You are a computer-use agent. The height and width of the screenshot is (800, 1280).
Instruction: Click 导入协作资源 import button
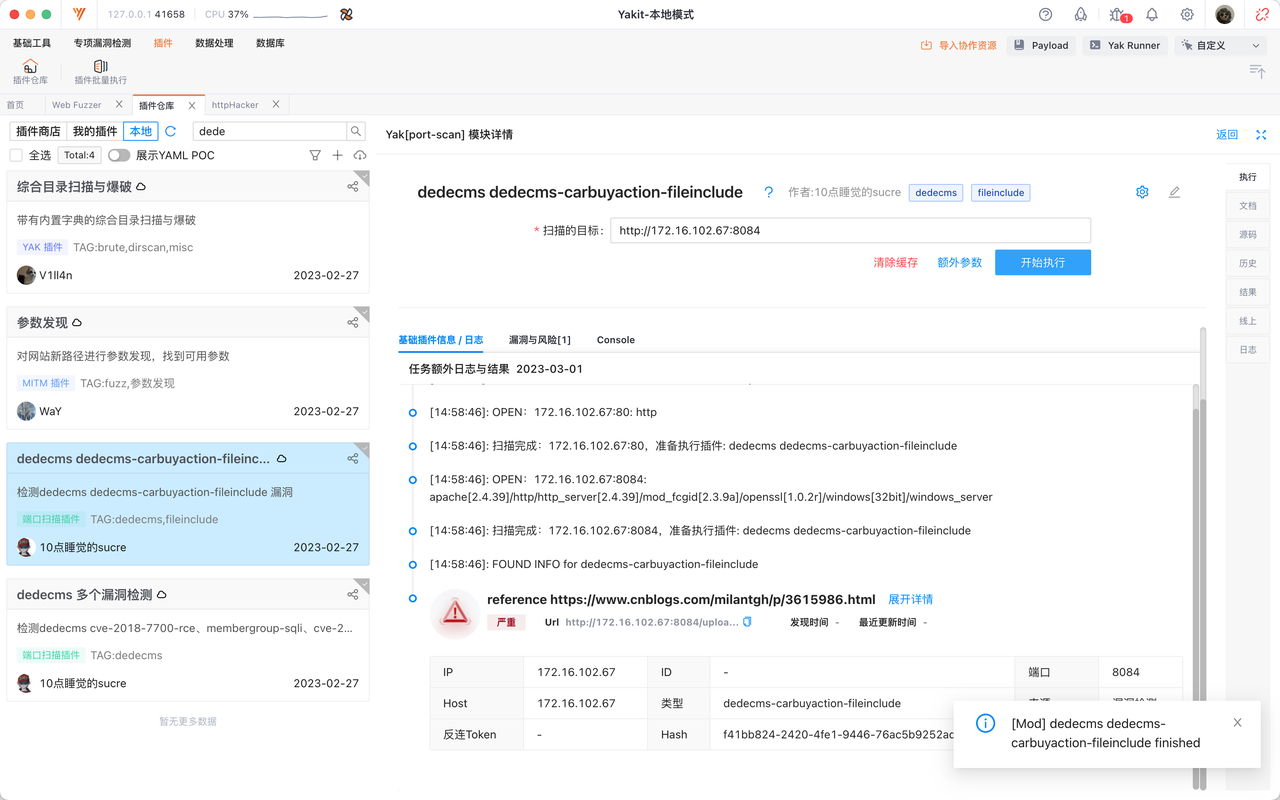[x=959, y=45]
